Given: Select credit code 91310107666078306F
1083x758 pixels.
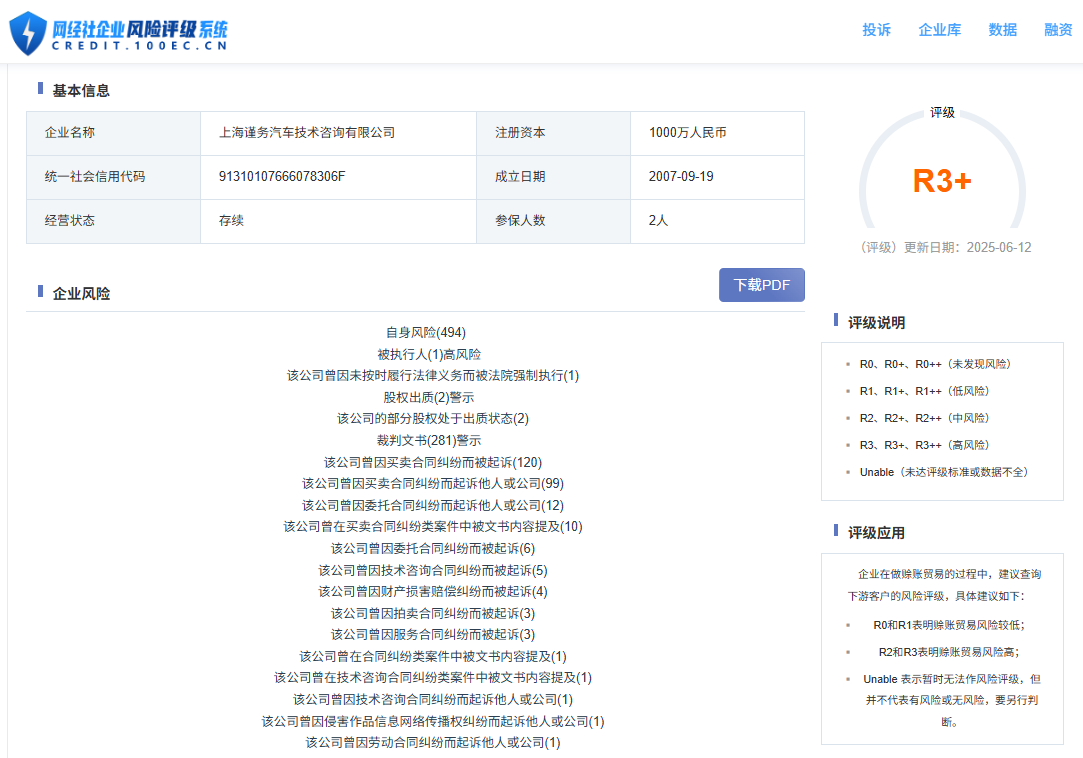Looking at the screenshot, I should click(x=282, y=176).
